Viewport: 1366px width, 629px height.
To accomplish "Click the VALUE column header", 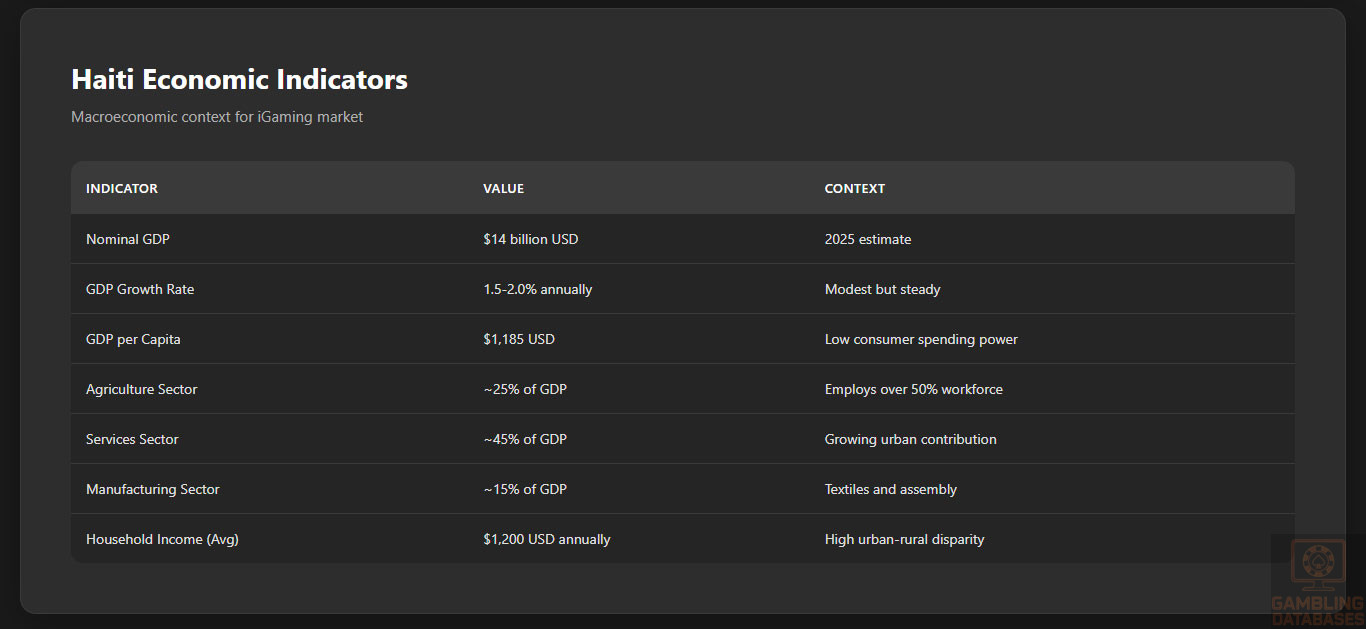I will (503, 189).
